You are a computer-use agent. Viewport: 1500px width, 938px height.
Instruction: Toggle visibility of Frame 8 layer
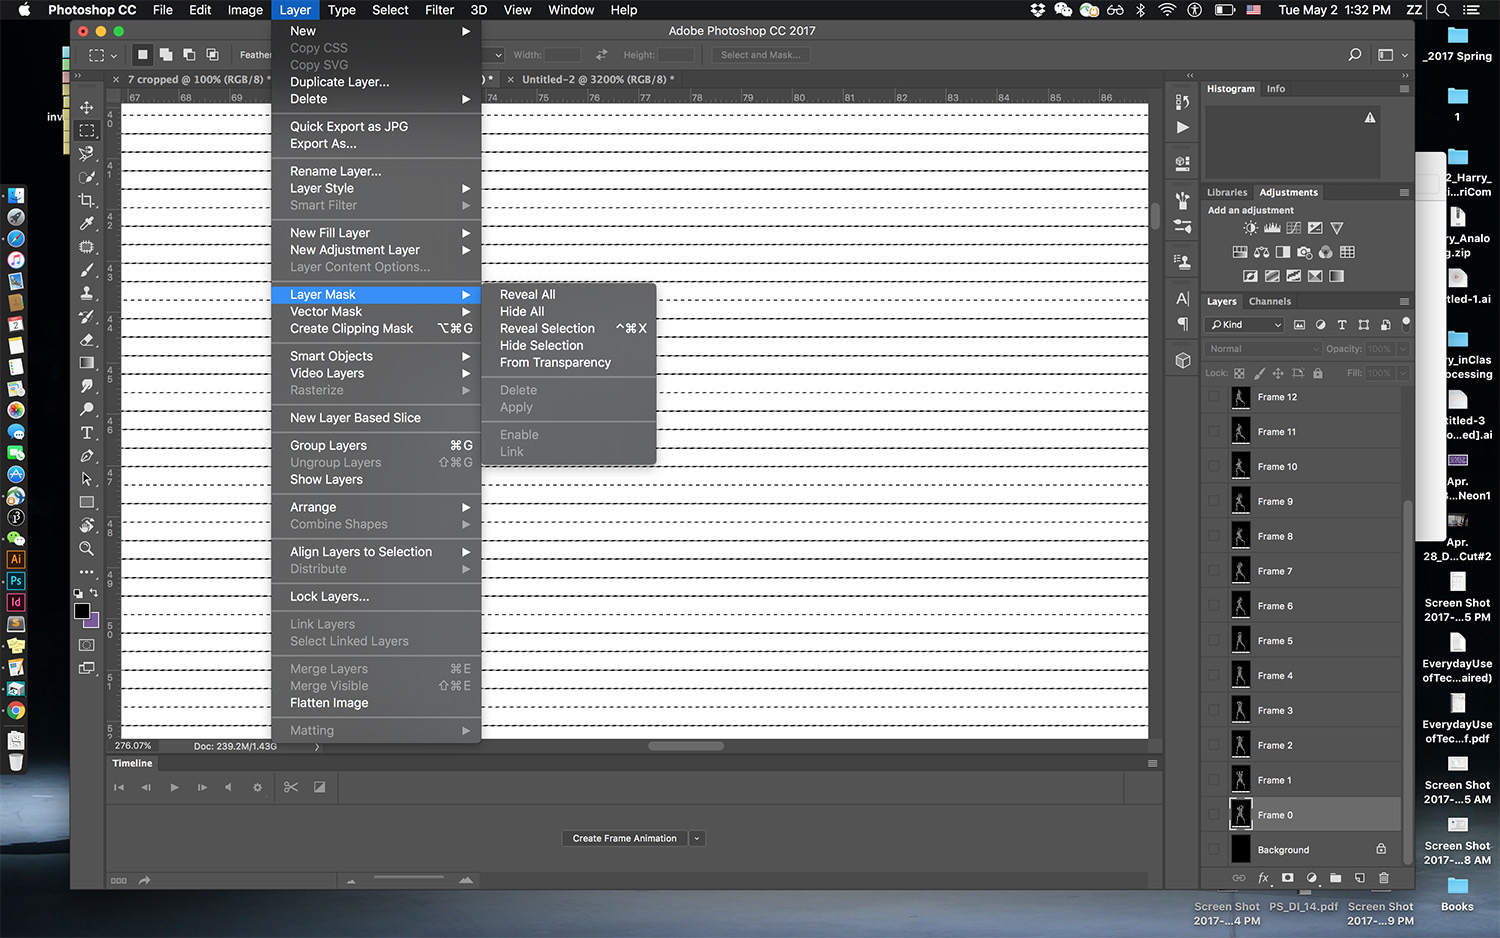coord(1214,537)
